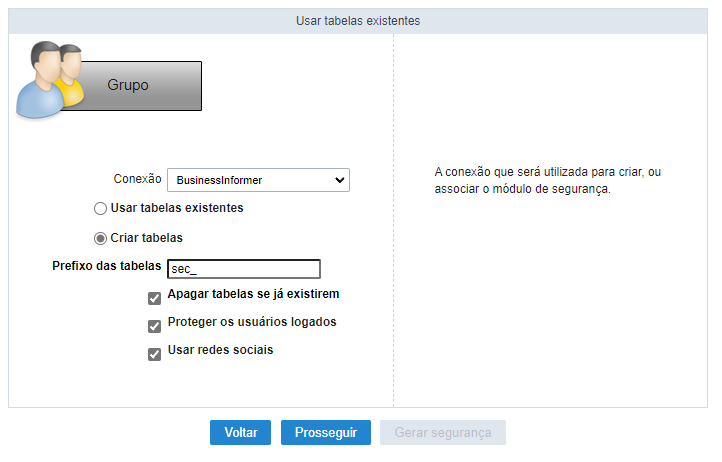Select the Criar tabelas radio button
The image size is (722, 462).
click(100, 239)
